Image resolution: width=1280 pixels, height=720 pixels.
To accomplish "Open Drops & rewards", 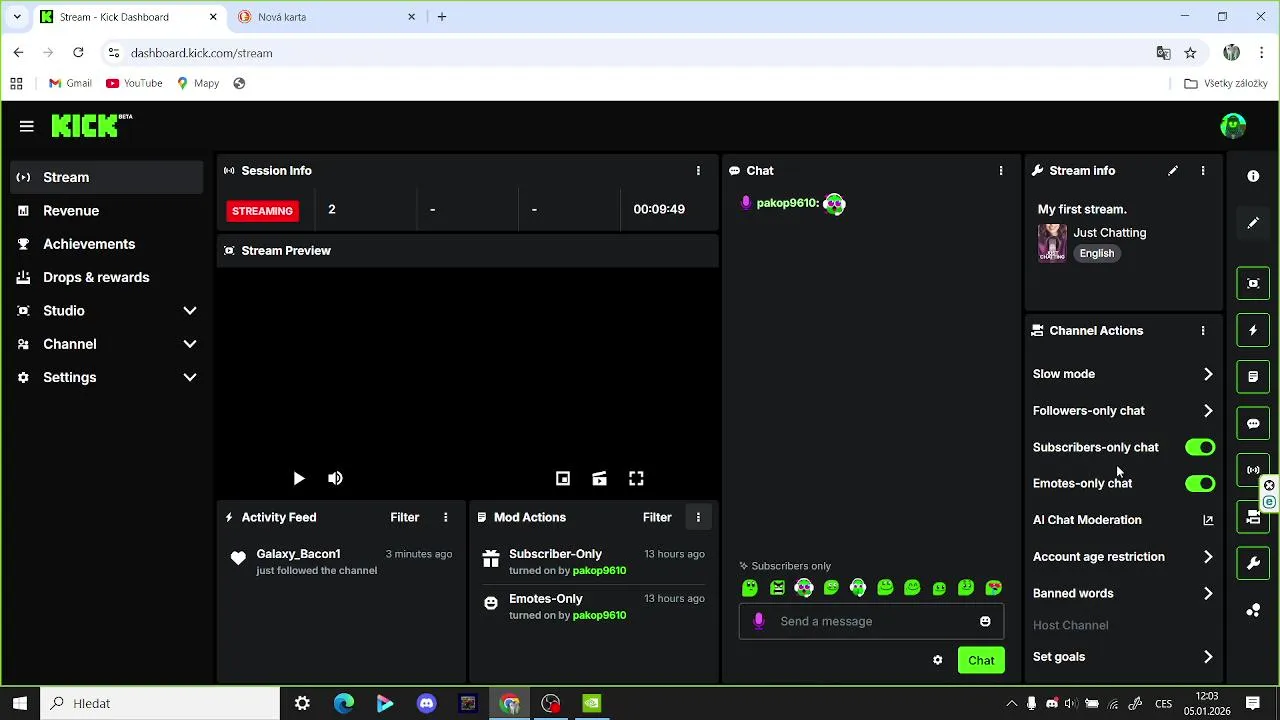I will click(106, 277).
